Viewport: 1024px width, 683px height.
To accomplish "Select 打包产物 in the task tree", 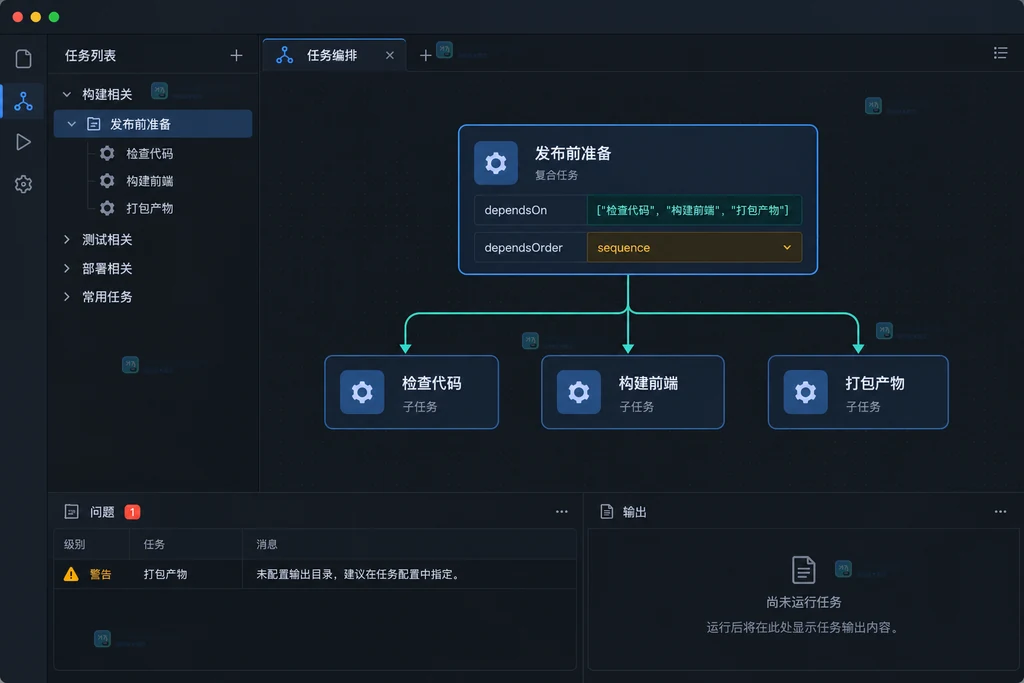I will click(x=150, y=208).
